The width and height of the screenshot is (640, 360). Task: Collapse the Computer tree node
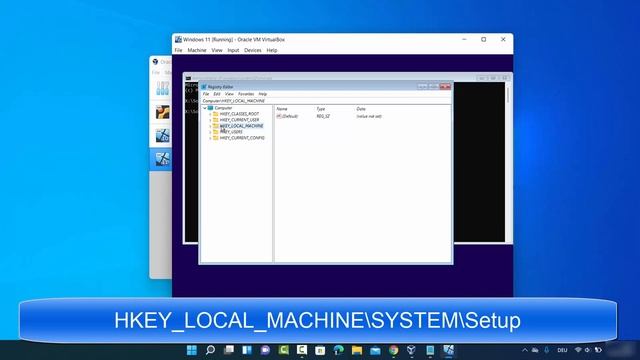pos(205,108)
